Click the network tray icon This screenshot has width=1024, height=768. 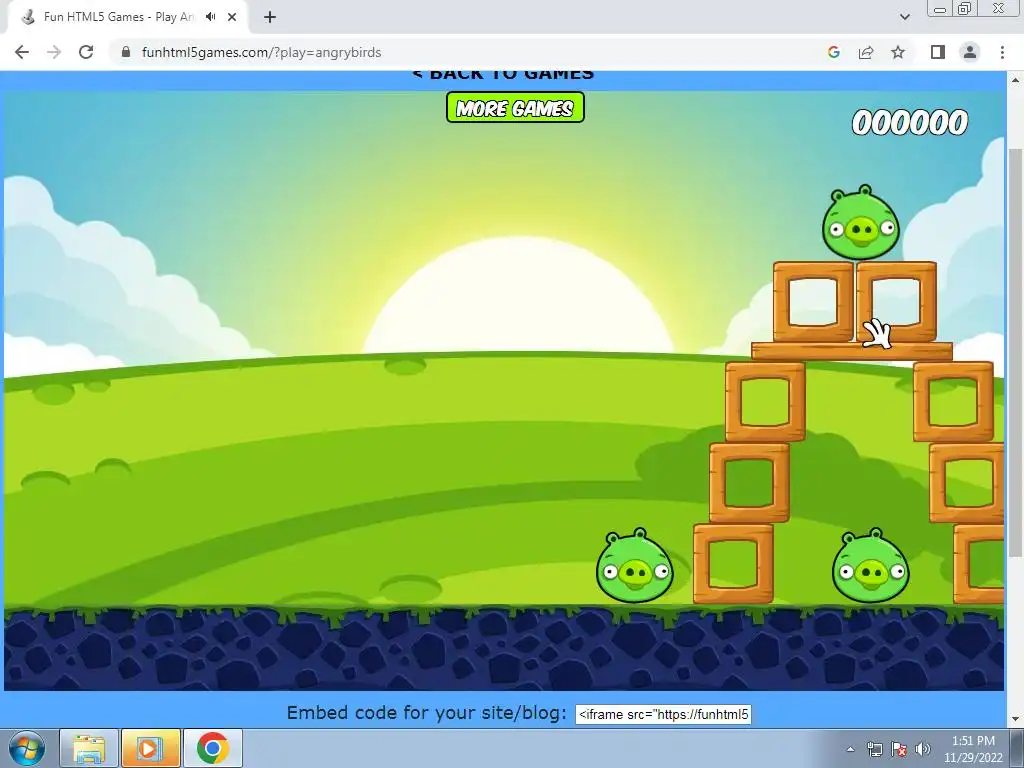click(x=874, y=749)
